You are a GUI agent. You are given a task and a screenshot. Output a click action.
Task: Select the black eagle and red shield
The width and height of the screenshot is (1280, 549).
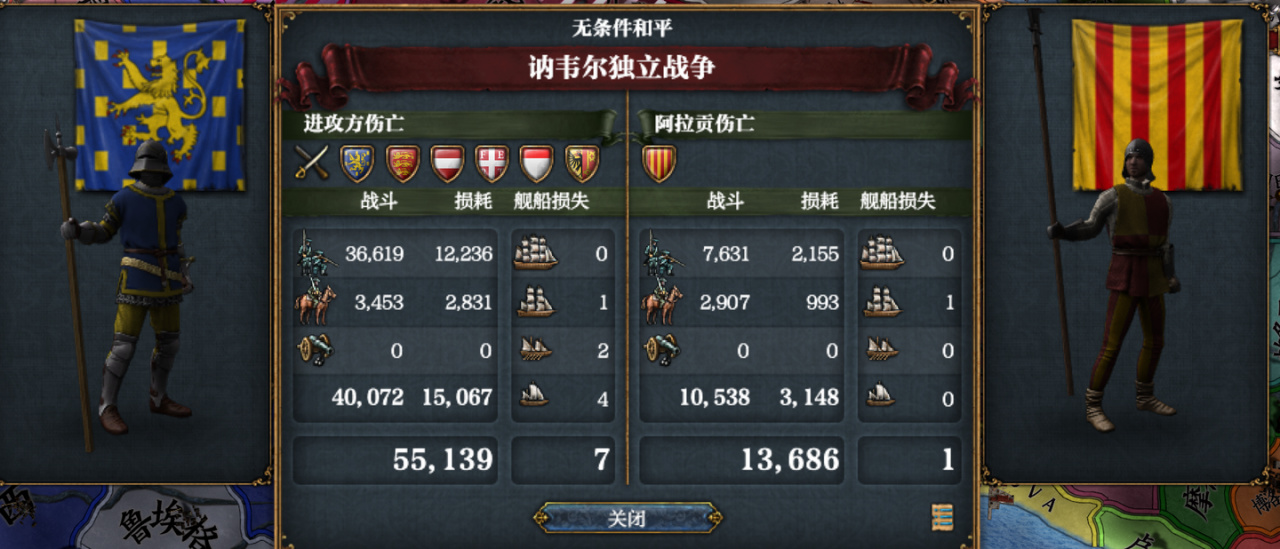click(581, 163)
